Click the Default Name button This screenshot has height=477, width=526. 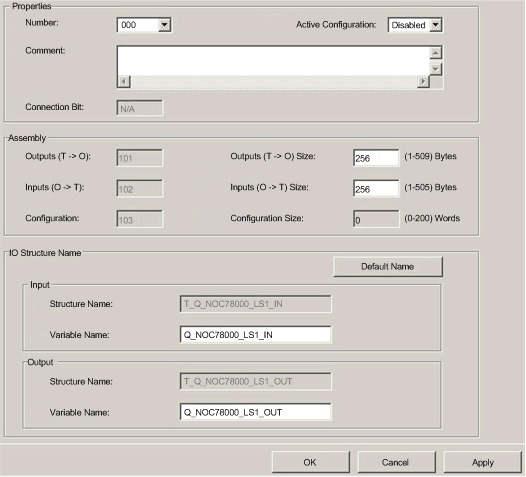[x=388, y=267]
